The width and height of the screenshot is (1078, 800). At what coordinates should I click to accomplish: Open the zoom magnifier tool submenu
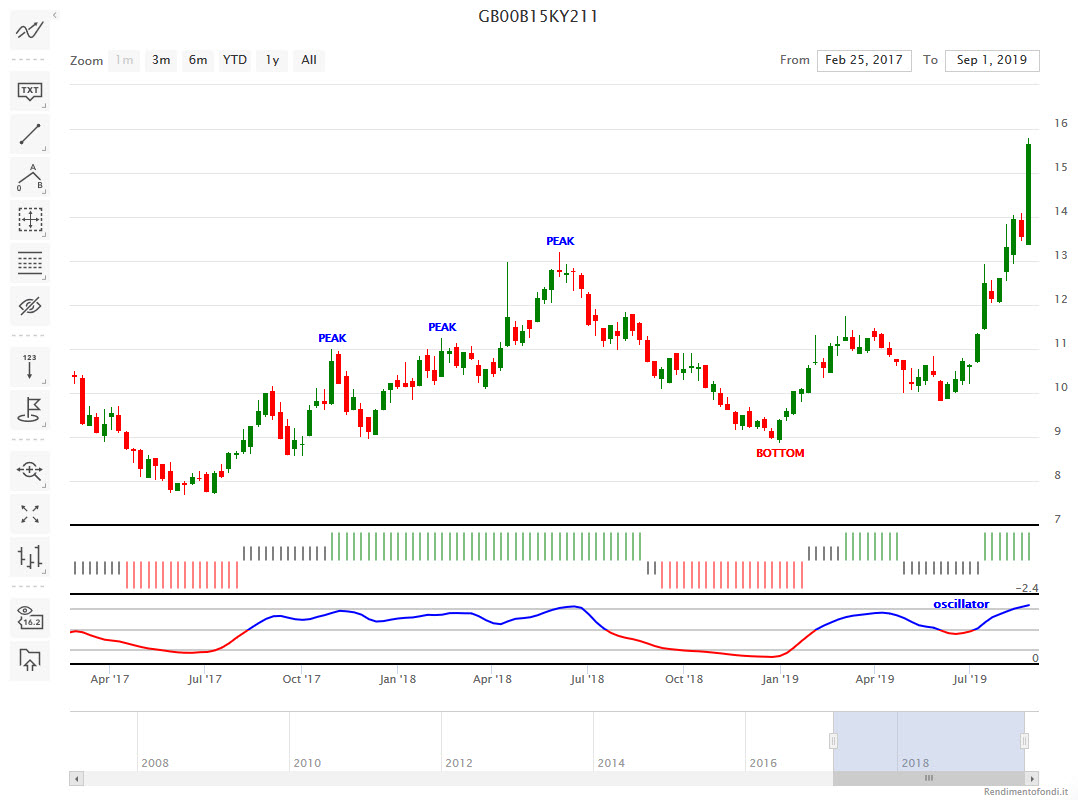tap(30, 469)
